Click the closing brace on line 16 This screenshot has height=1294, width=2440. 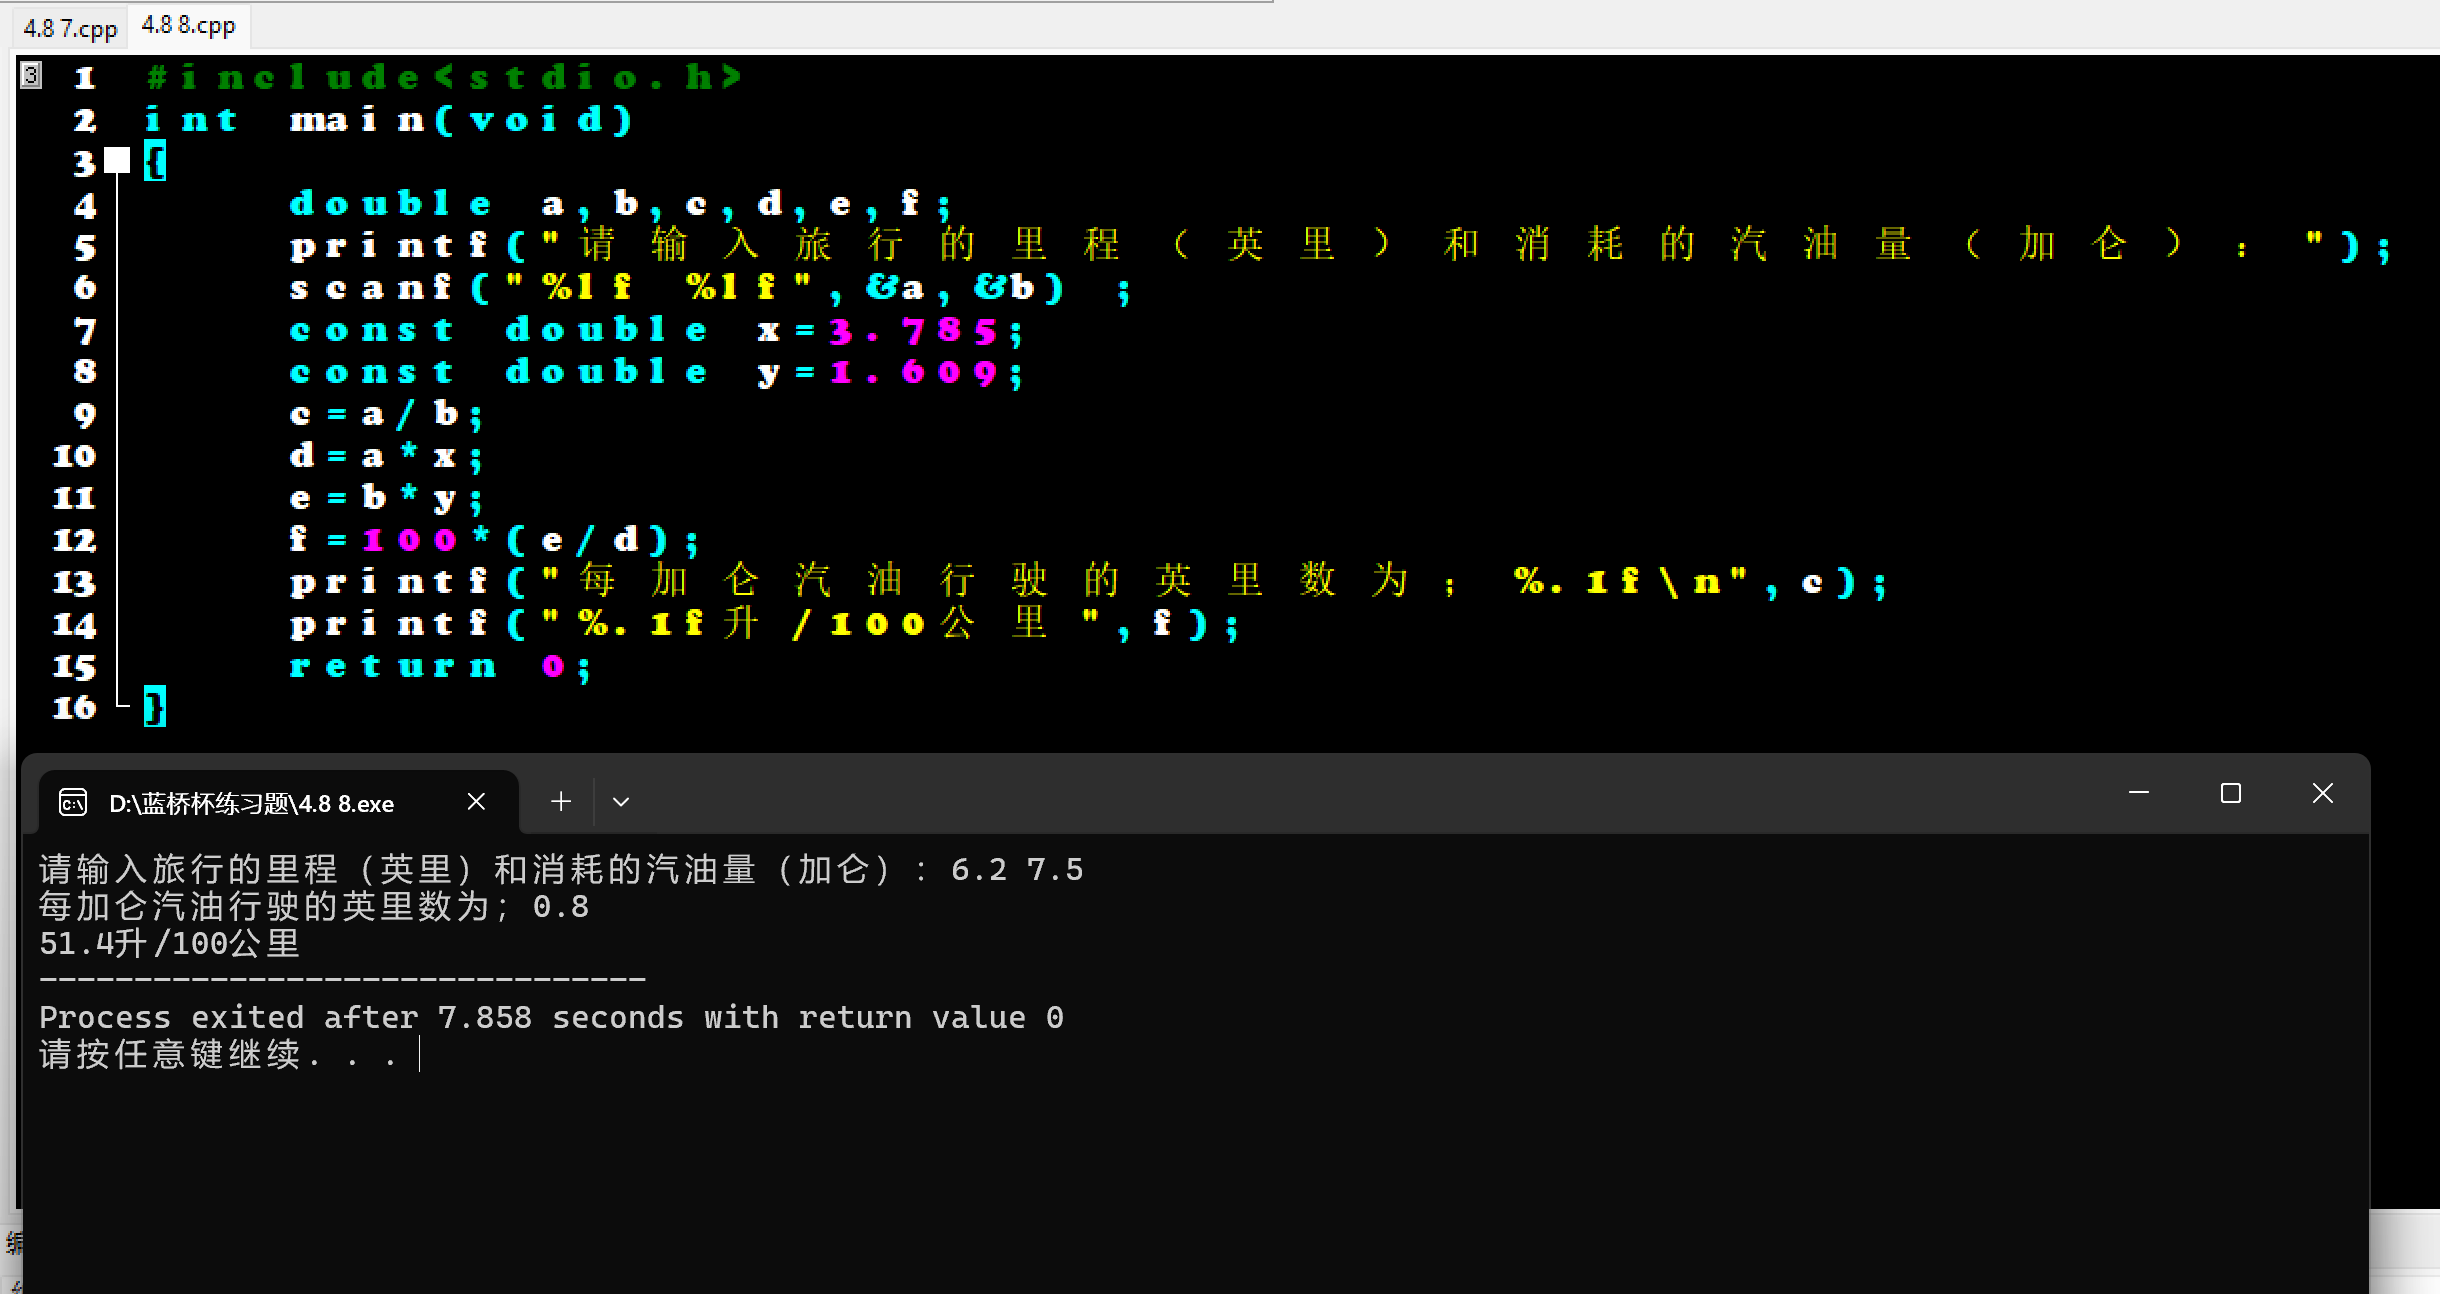[x=155, y=707]
